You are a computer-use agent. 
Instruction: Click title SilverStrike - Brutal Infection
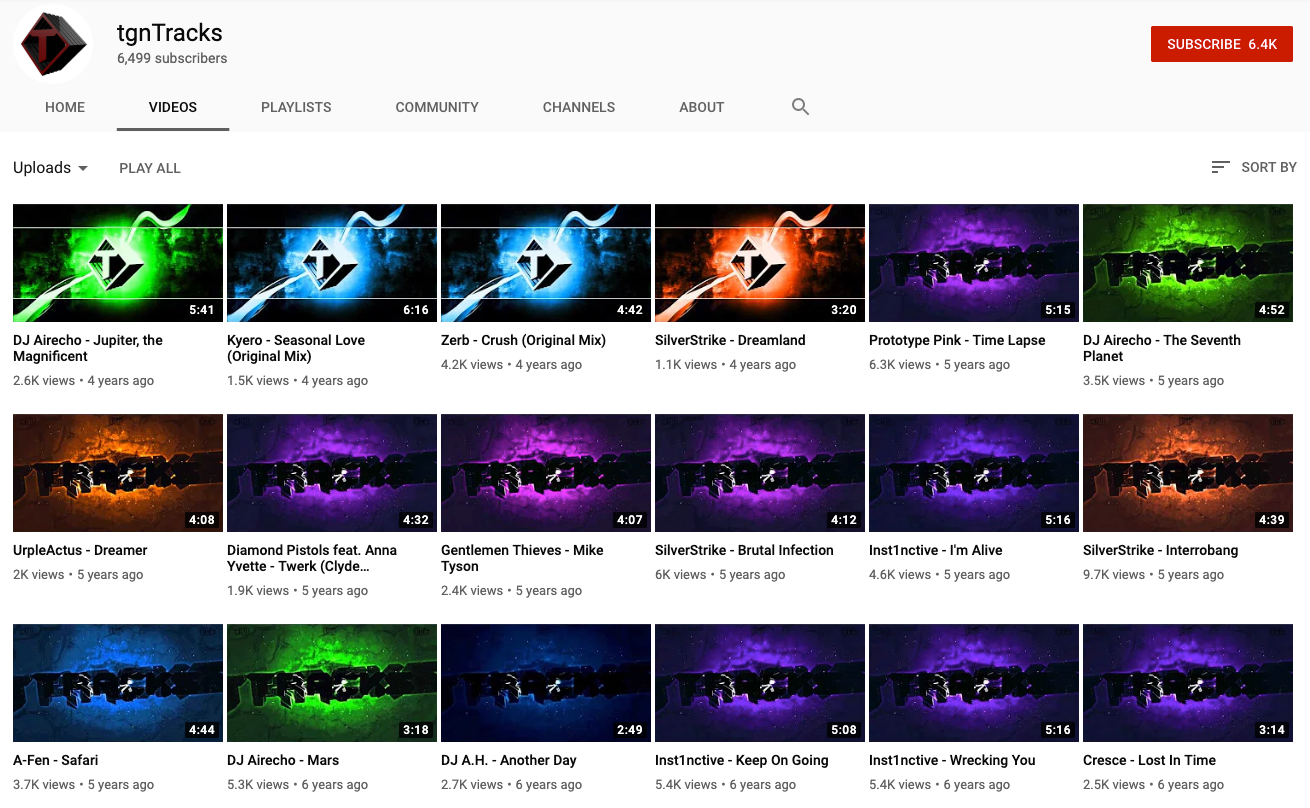point(744,550)
